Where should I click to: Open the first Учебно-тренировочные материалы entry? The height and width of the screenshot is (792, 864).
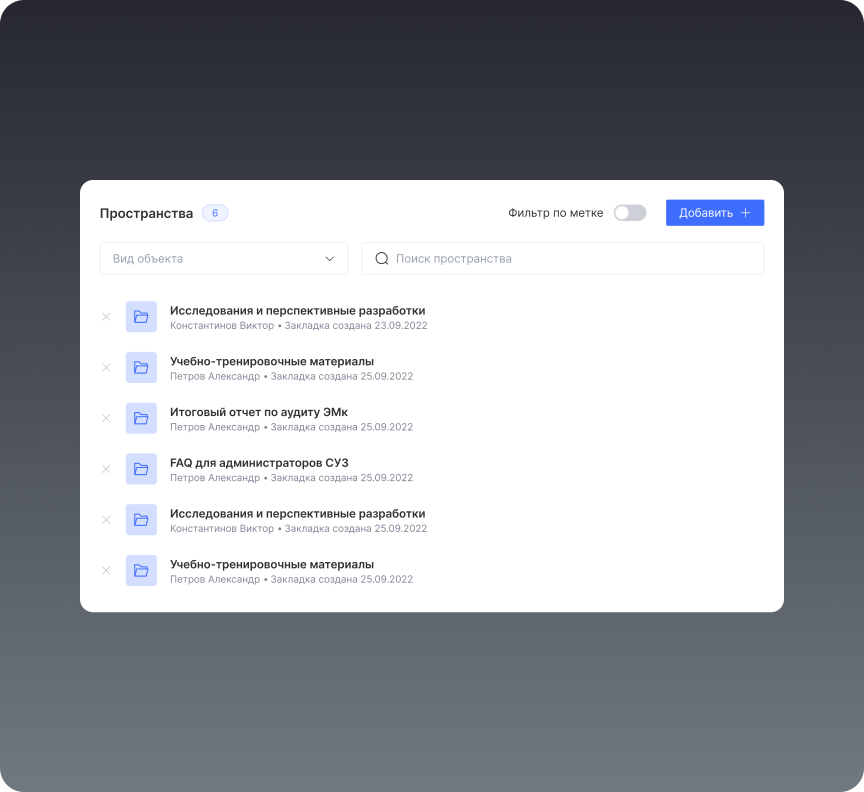pos(271,361)
